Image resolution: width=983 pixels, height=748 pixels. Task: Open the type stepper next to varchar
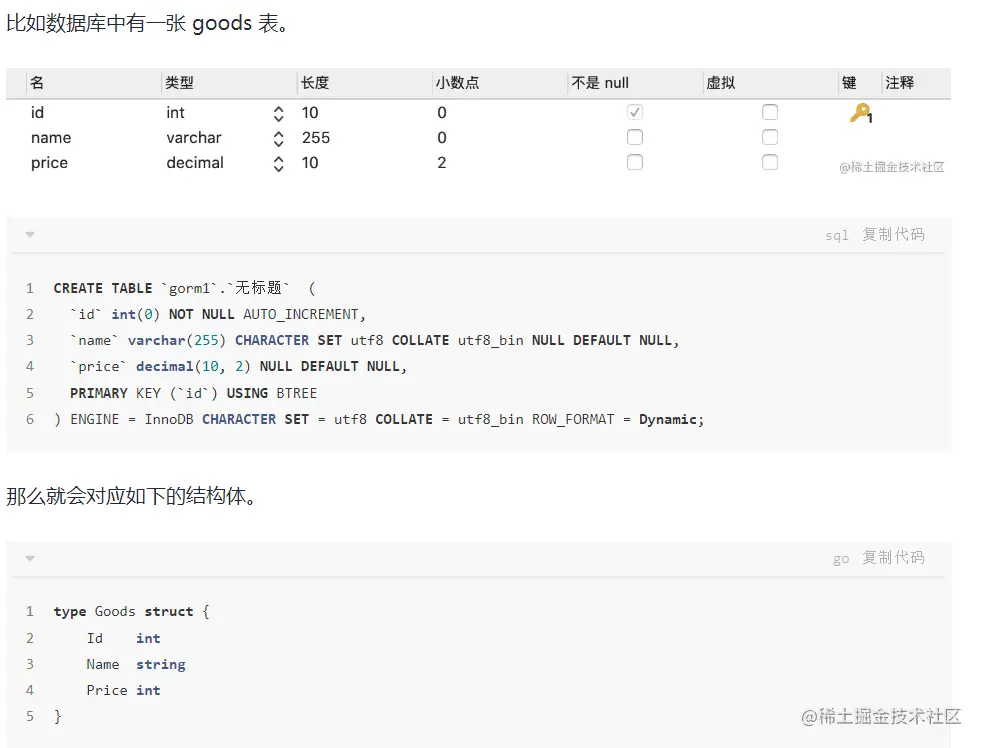[278, 139]
